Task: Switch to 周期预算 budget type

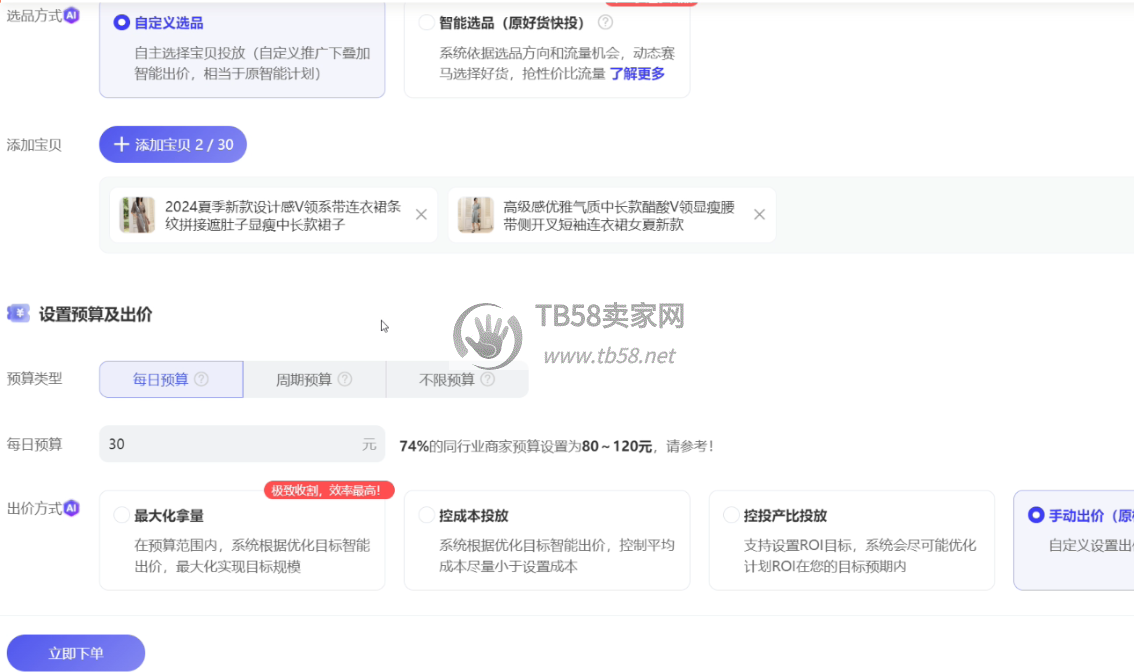Action: [x=314, y=380]
